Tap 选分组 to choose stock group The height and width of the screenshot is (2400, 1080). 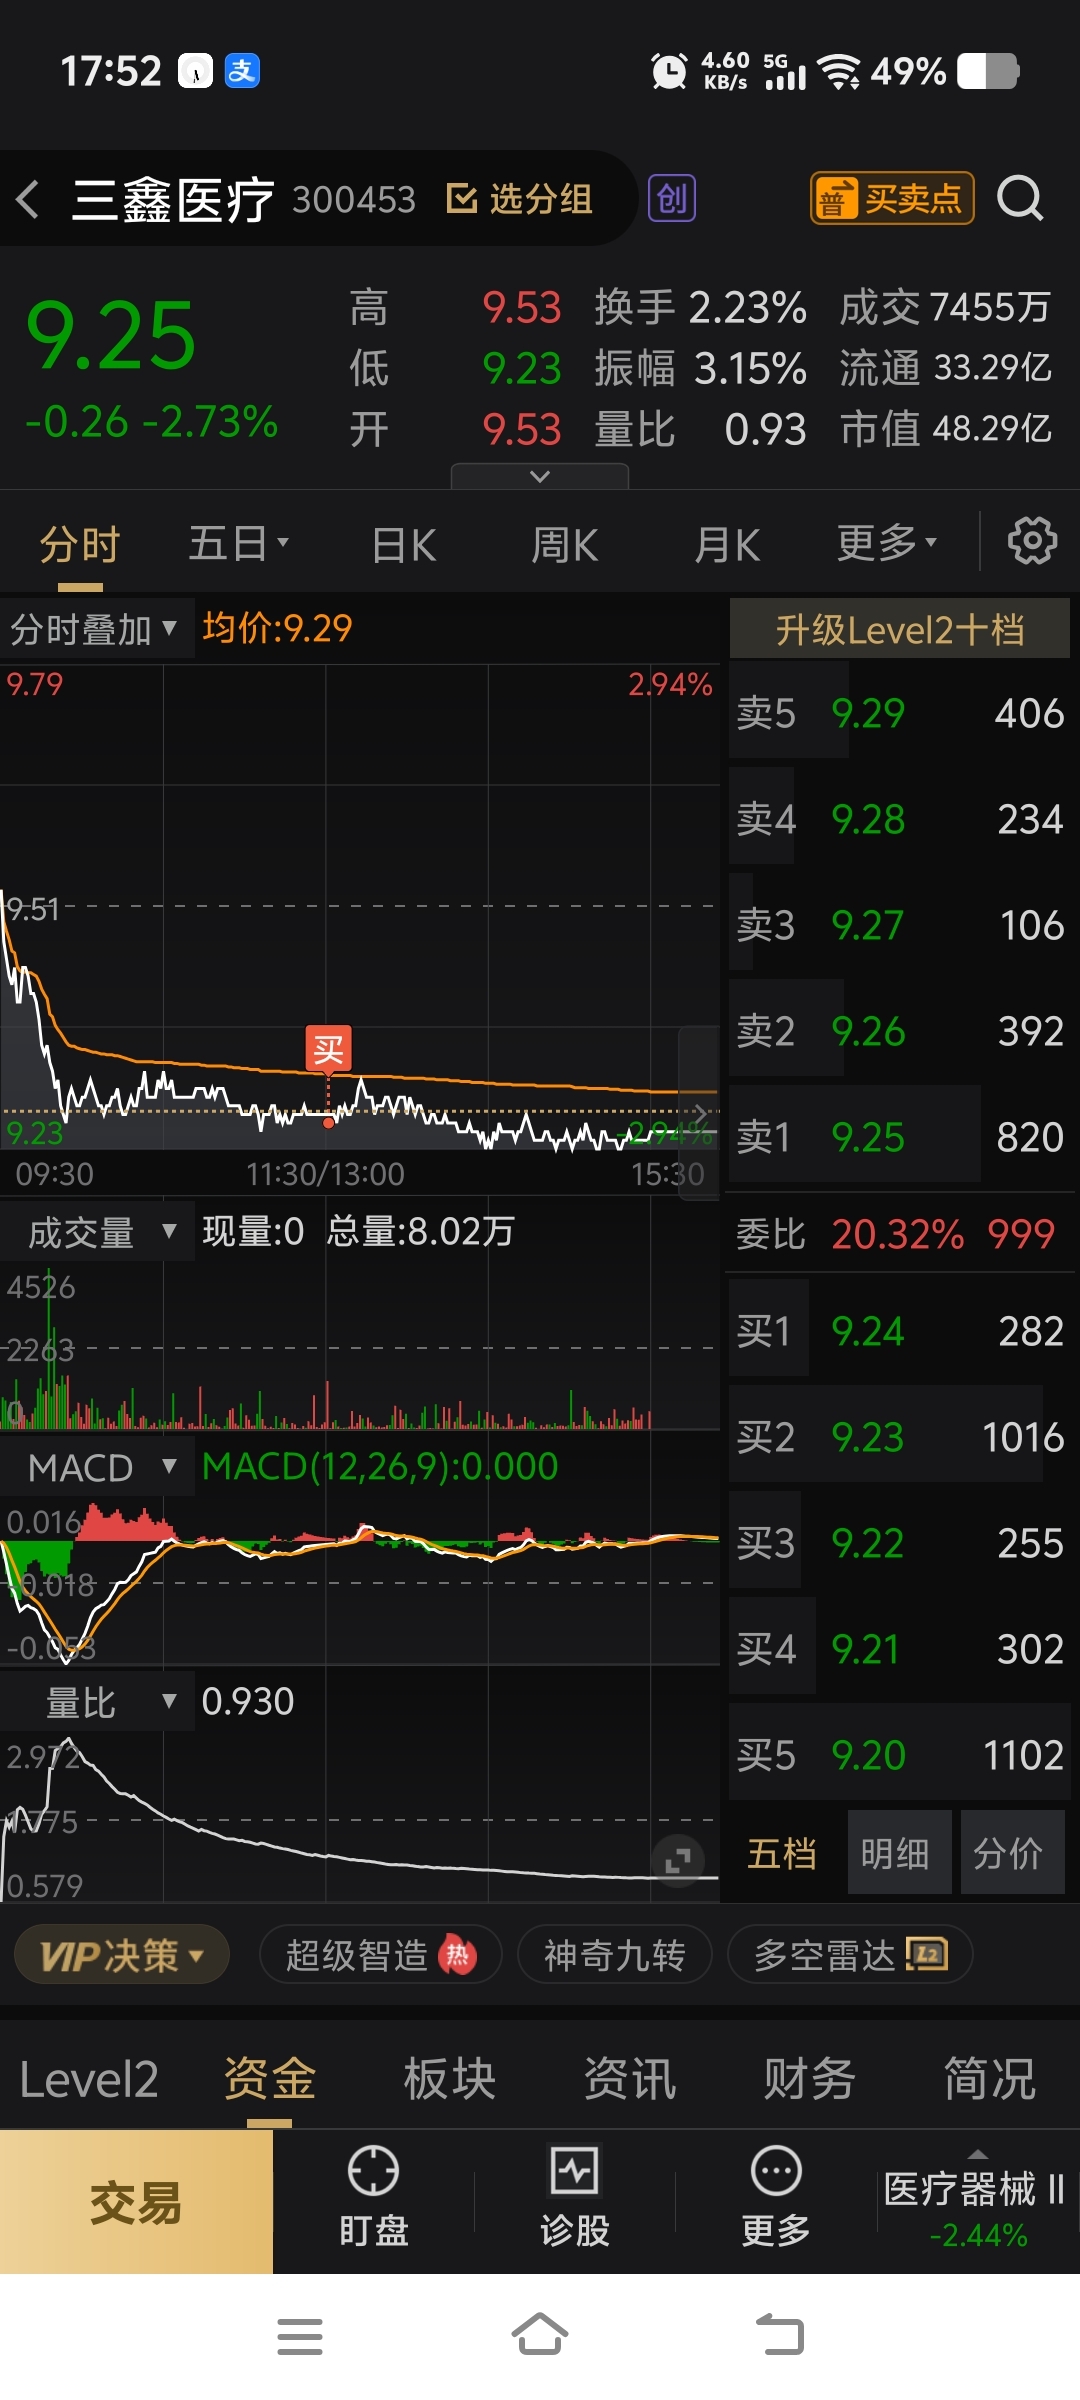click(x=519, y=199)
